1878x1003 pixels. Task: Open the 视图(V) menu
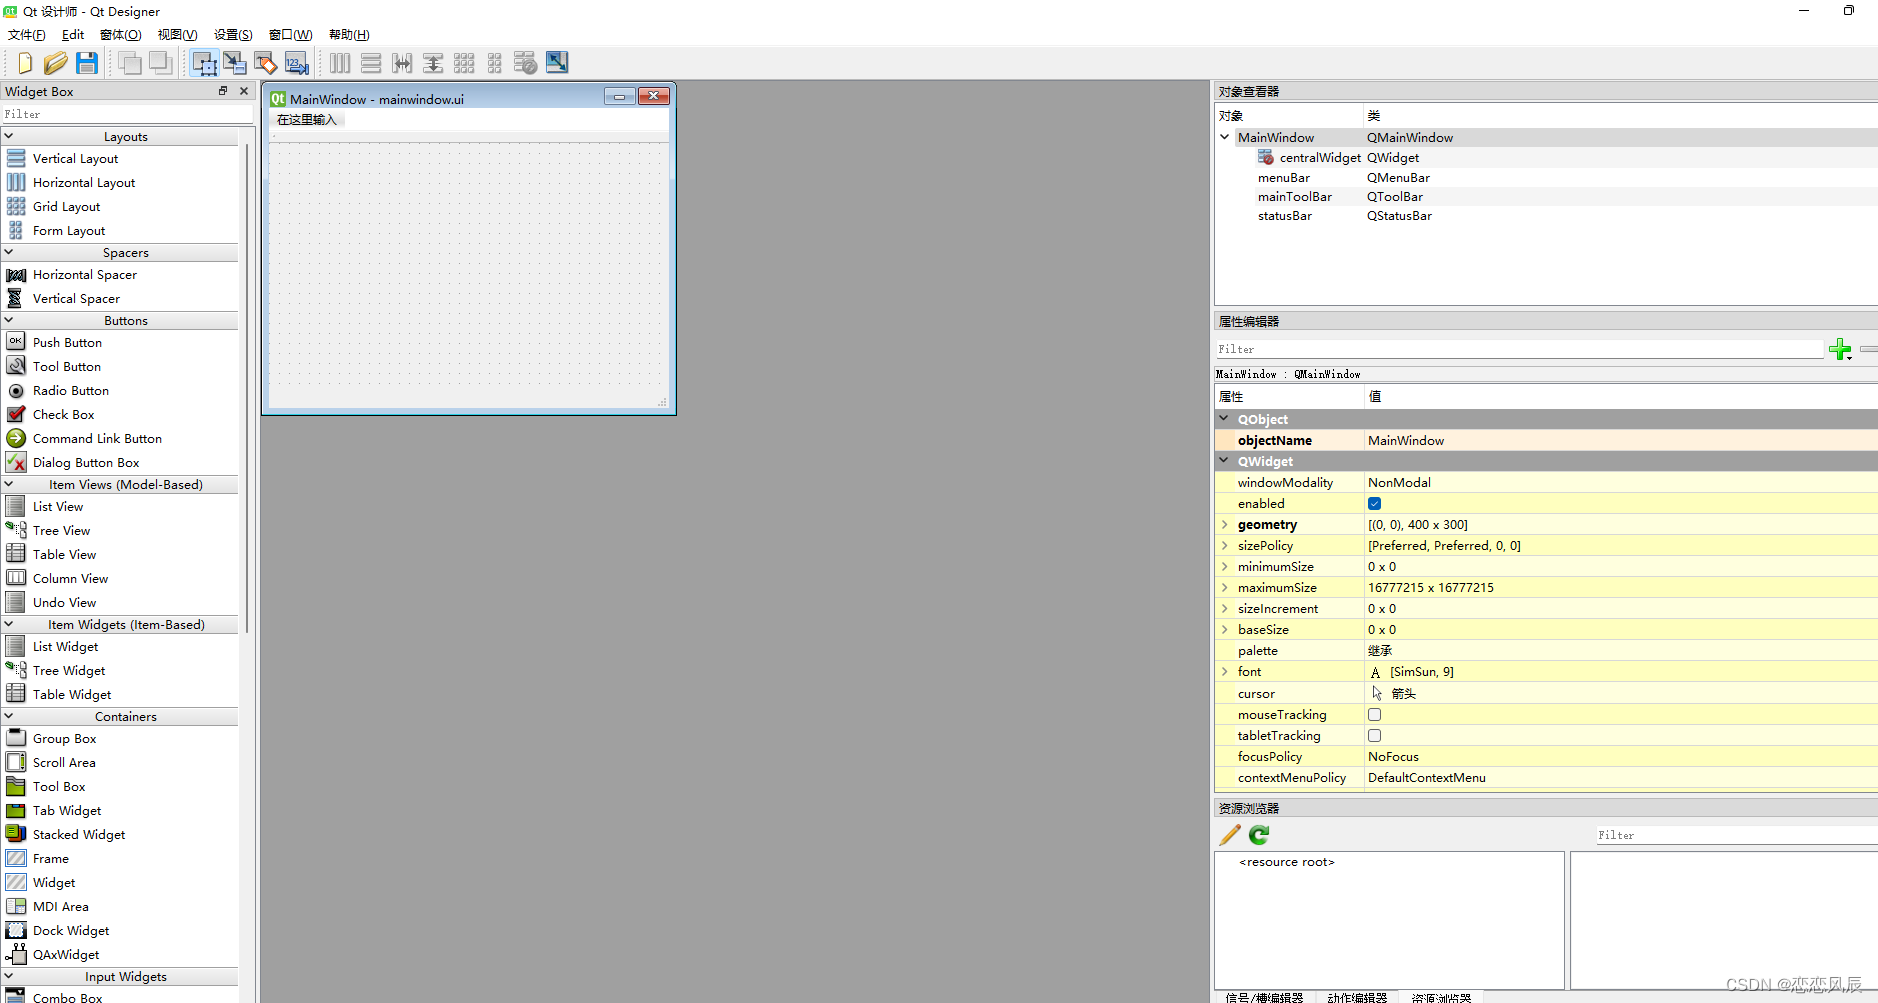click(x=178, y=35)
